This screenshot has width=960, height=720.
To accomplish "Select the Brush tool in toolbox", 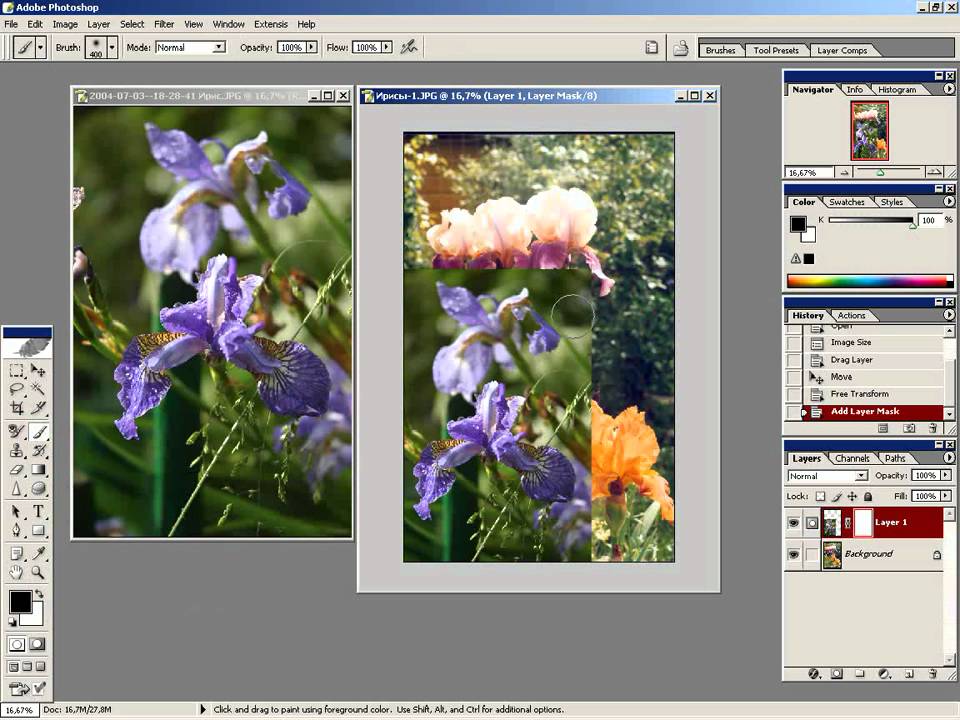I will pyautogui.click(x=38, y=432).
